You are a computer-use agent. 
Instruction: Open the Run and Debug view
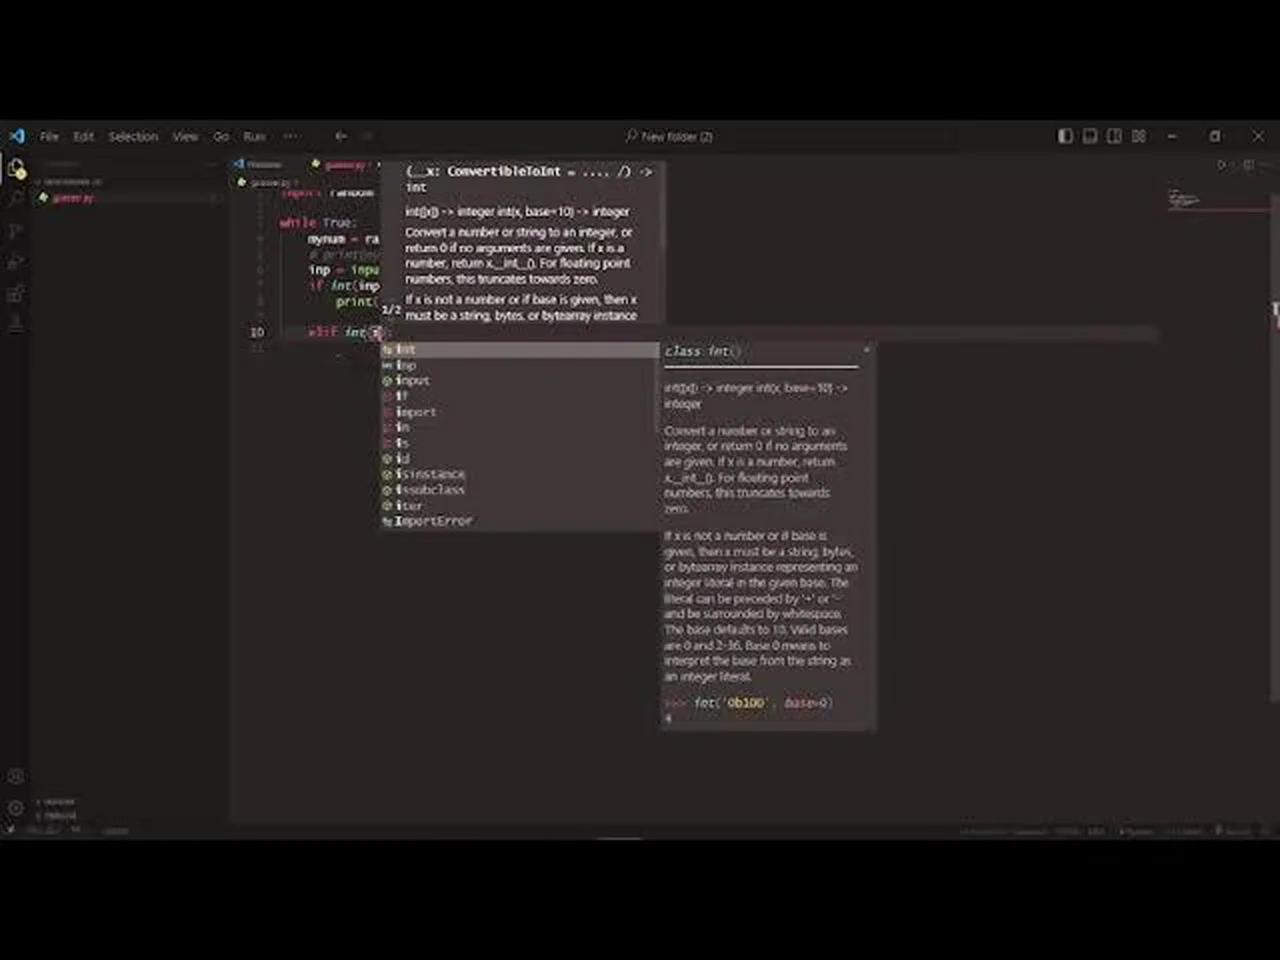(x=15, y=262)
